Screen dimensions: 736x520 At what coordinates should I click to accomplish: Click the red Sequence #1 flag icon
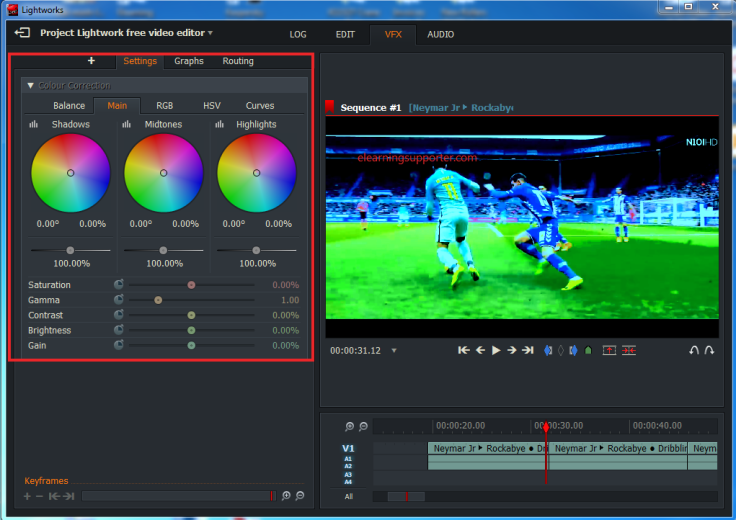tap(330, 107)
